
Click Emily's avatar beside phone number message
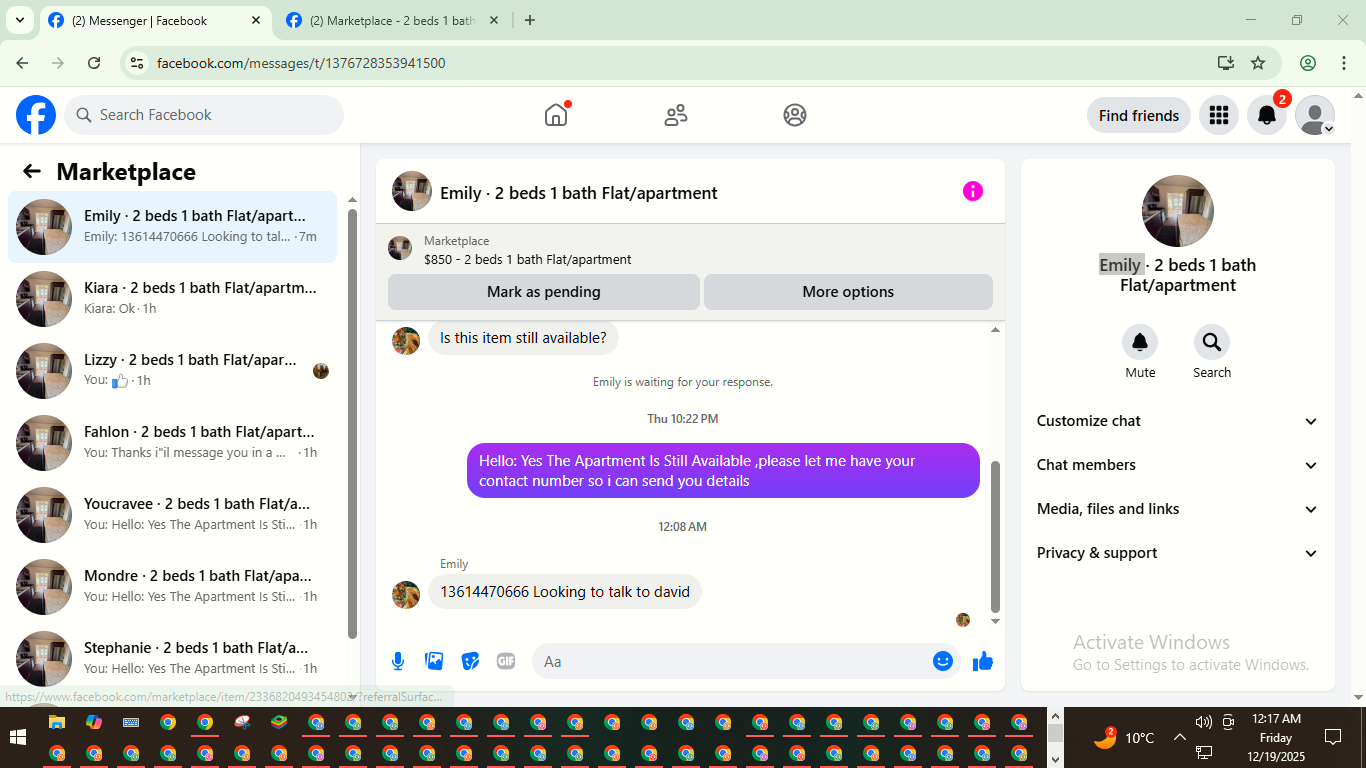406,595
